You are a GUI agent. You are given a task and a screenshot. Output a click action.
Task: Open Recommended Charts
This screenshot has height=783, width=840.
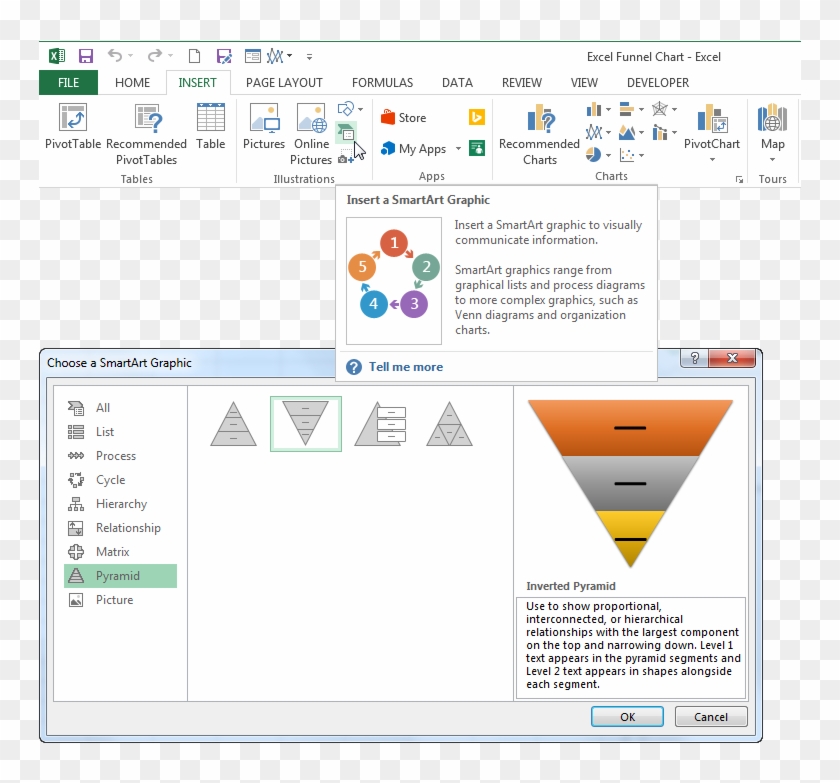click(x=539, y=134)
